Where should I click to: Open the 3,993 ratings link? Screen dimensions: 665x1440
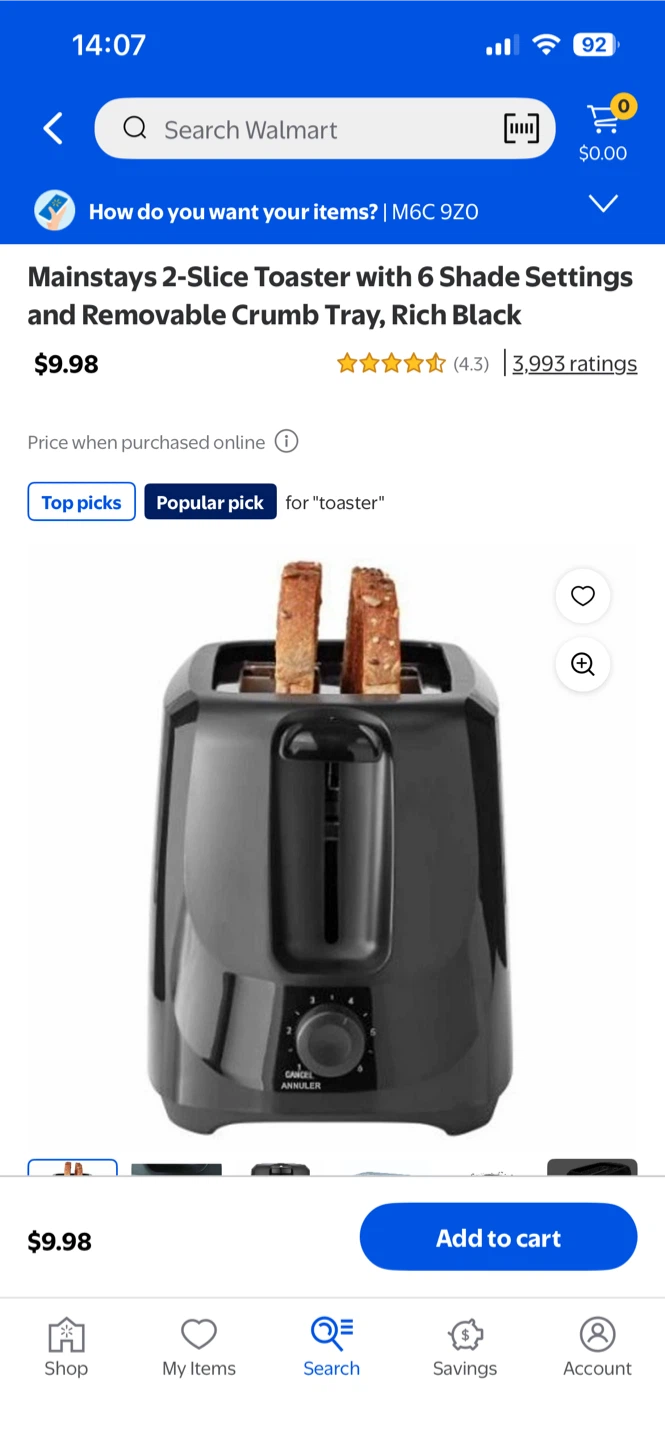(x=574, y=363)
